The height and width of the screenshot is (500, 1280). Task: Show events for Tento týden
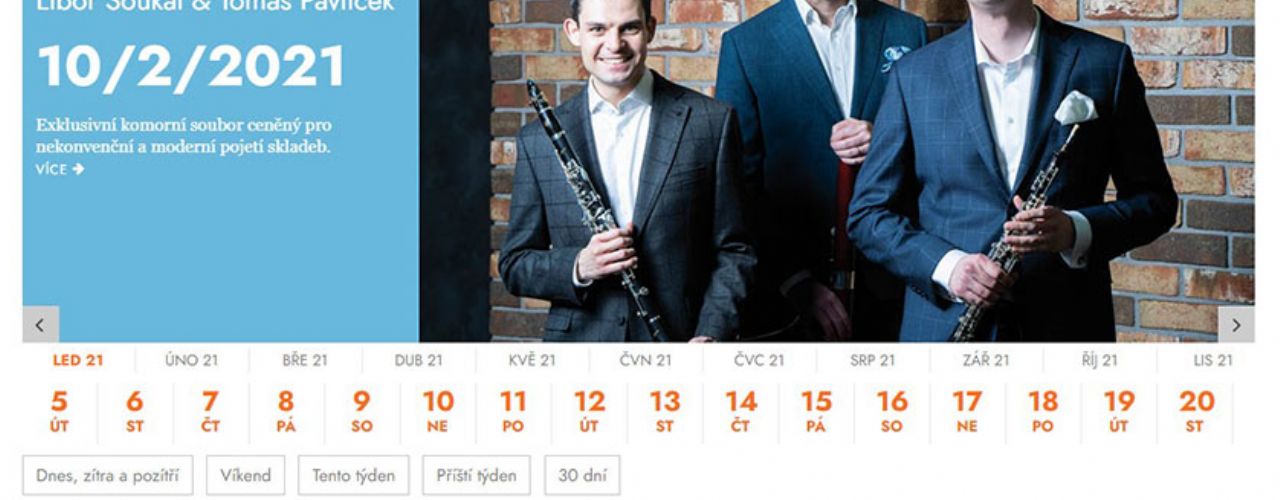coord(353,475)
